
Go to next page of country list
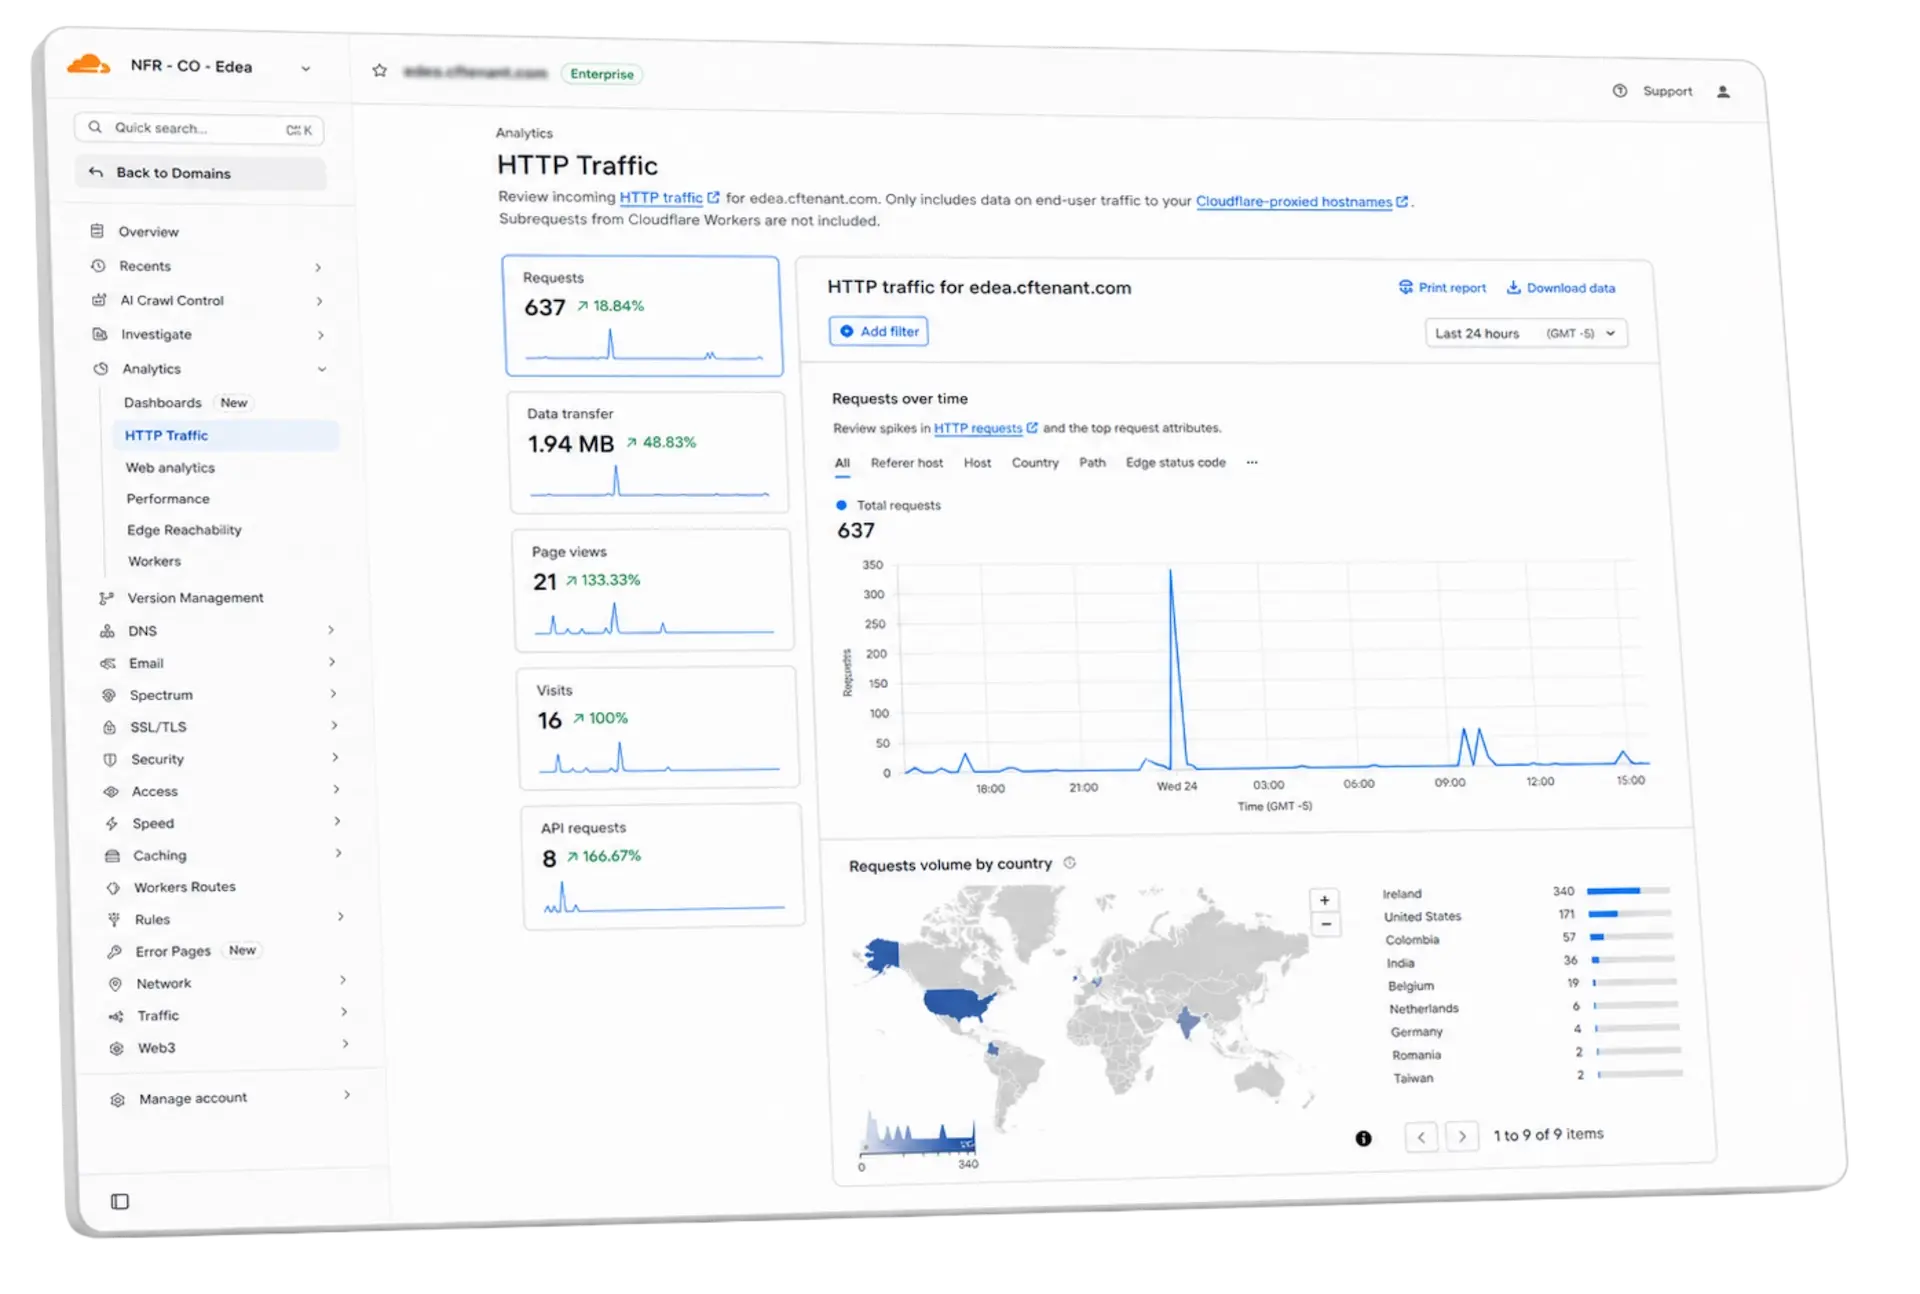[x=1462, y=1137]
